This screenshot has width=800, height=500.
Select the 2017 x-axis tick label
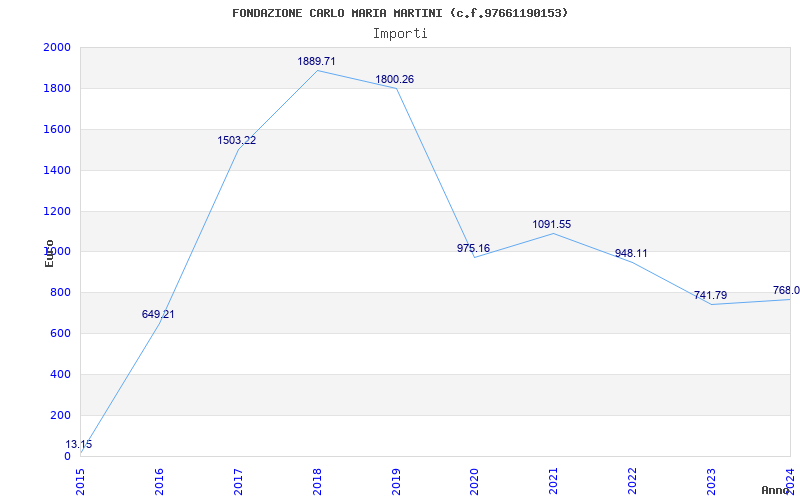click(x=238, y=482)
